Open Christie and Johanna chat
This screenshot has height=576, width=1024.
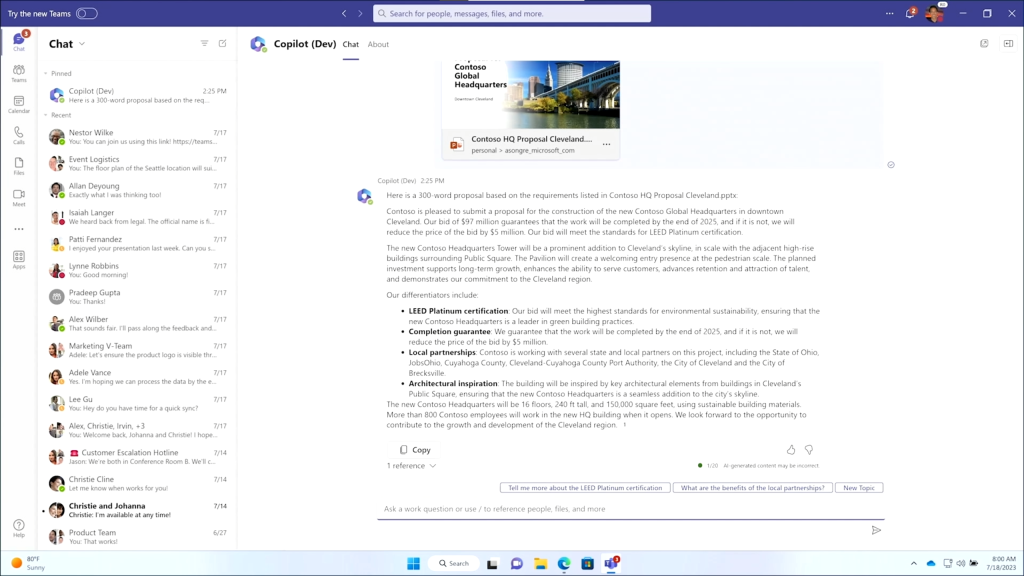point(138,510)
